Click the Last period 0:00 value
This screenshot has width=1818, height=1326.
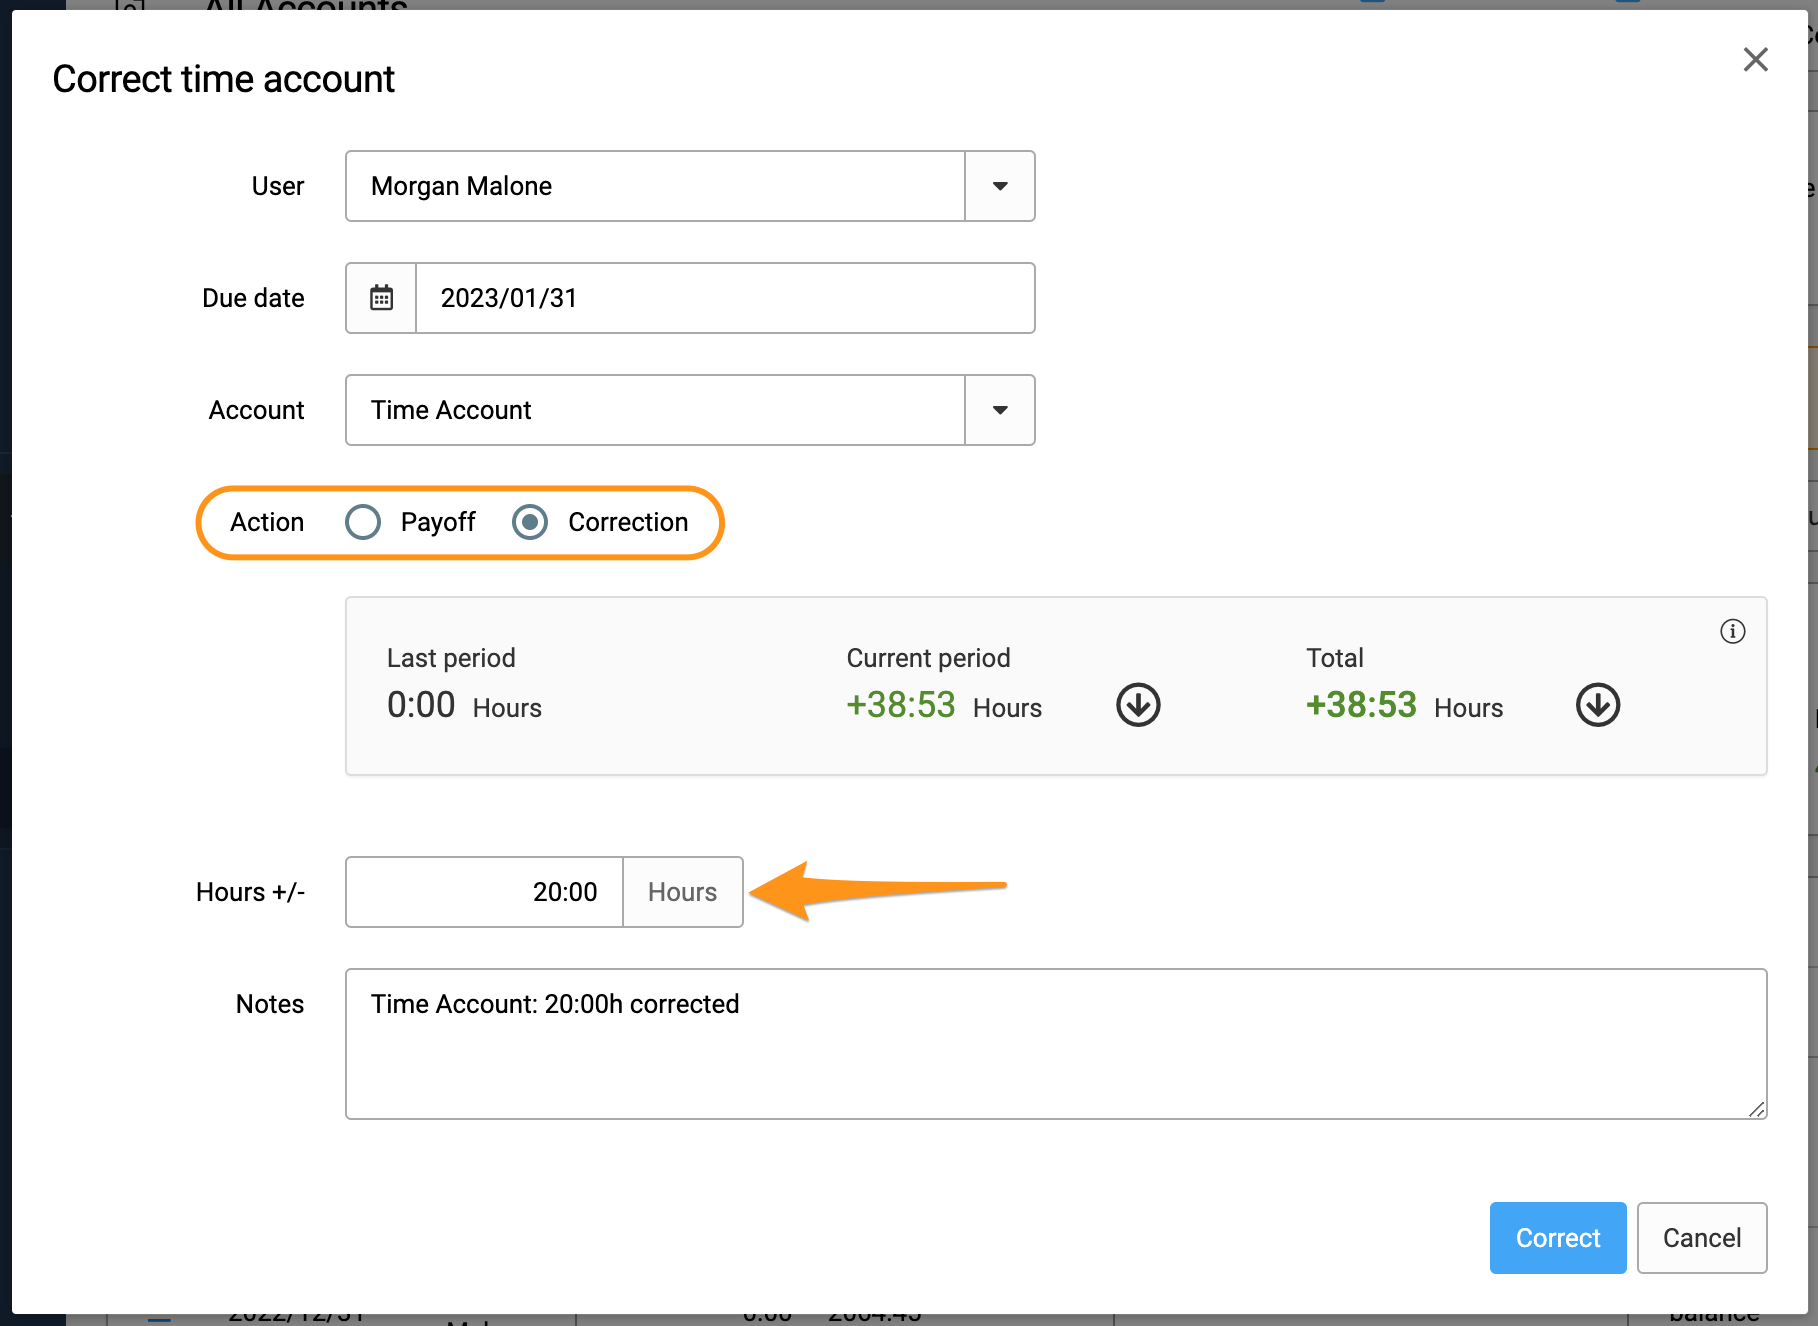click(421, 705)
